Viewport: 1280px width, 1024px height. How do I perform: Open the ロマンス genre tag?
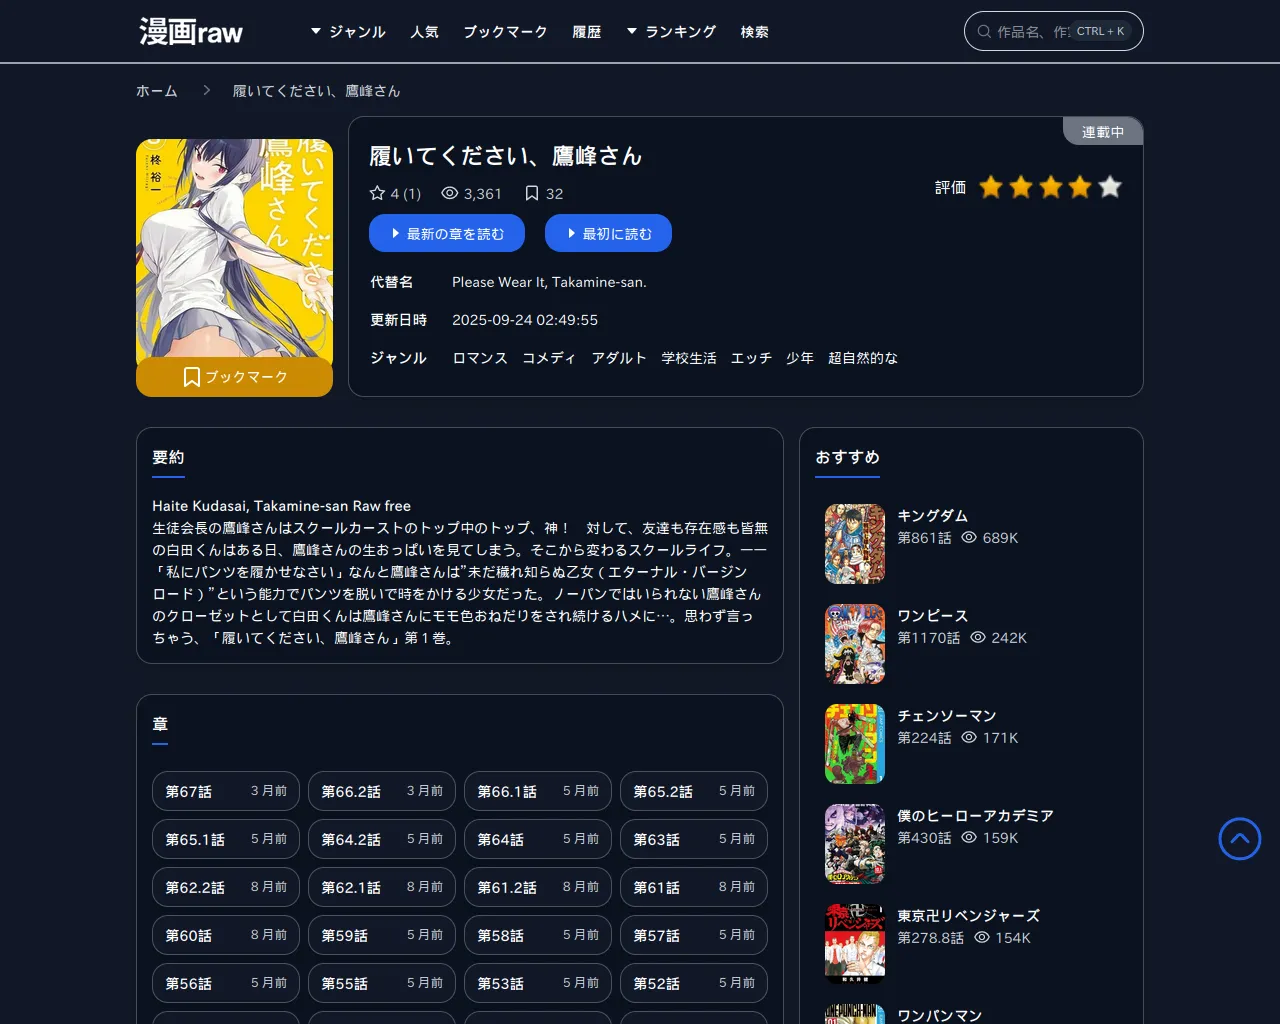(x=480, y=358)
